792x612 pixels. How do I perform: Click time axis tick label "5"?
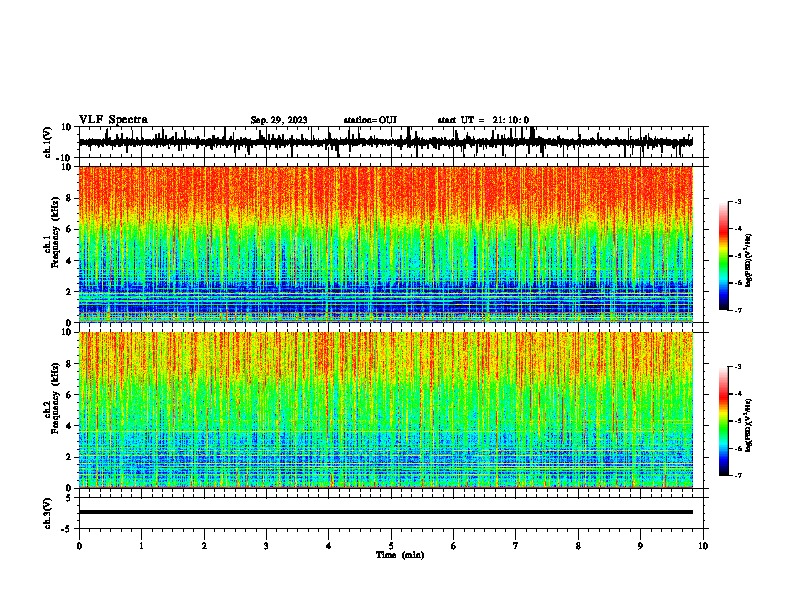point(391,546)
